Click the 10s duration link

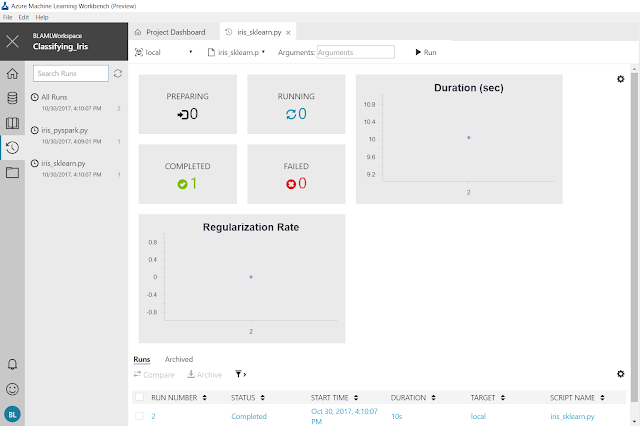[397, 416]
